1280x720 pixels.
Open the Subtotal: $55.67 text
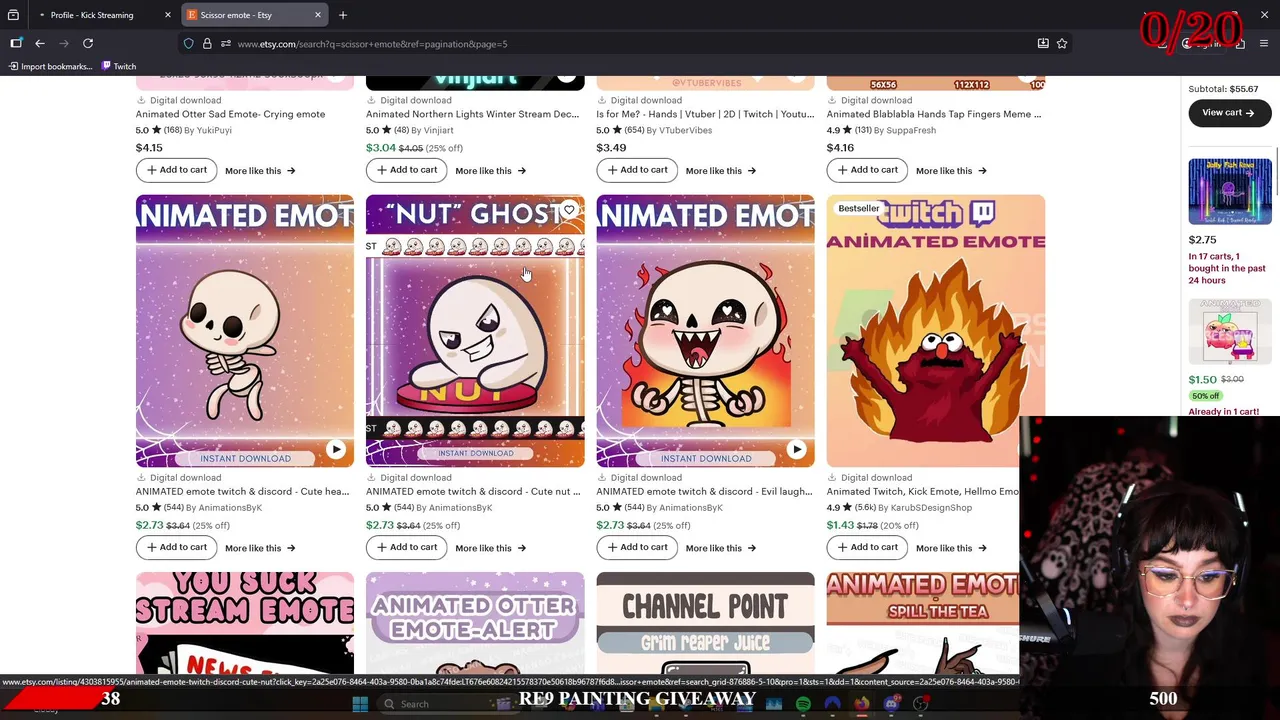(1223, 89)
